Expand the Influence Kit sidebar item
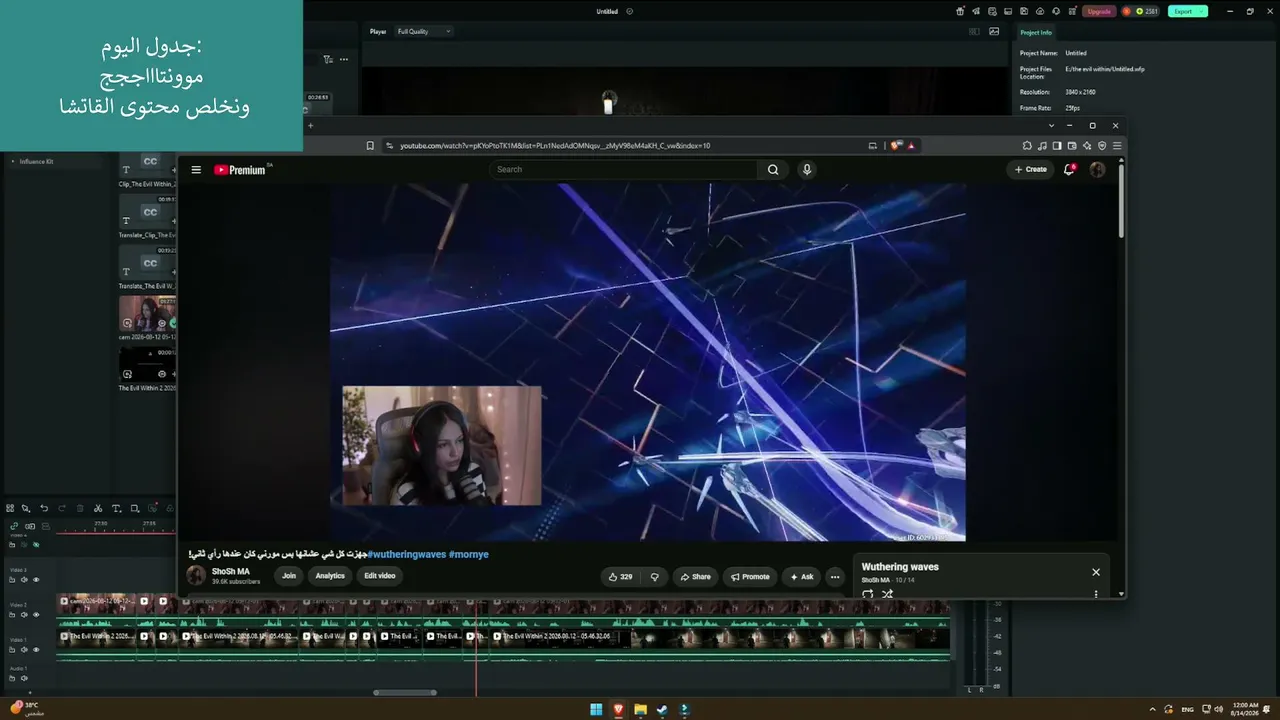Viewport: 1280px width, 720px height. 13,161
